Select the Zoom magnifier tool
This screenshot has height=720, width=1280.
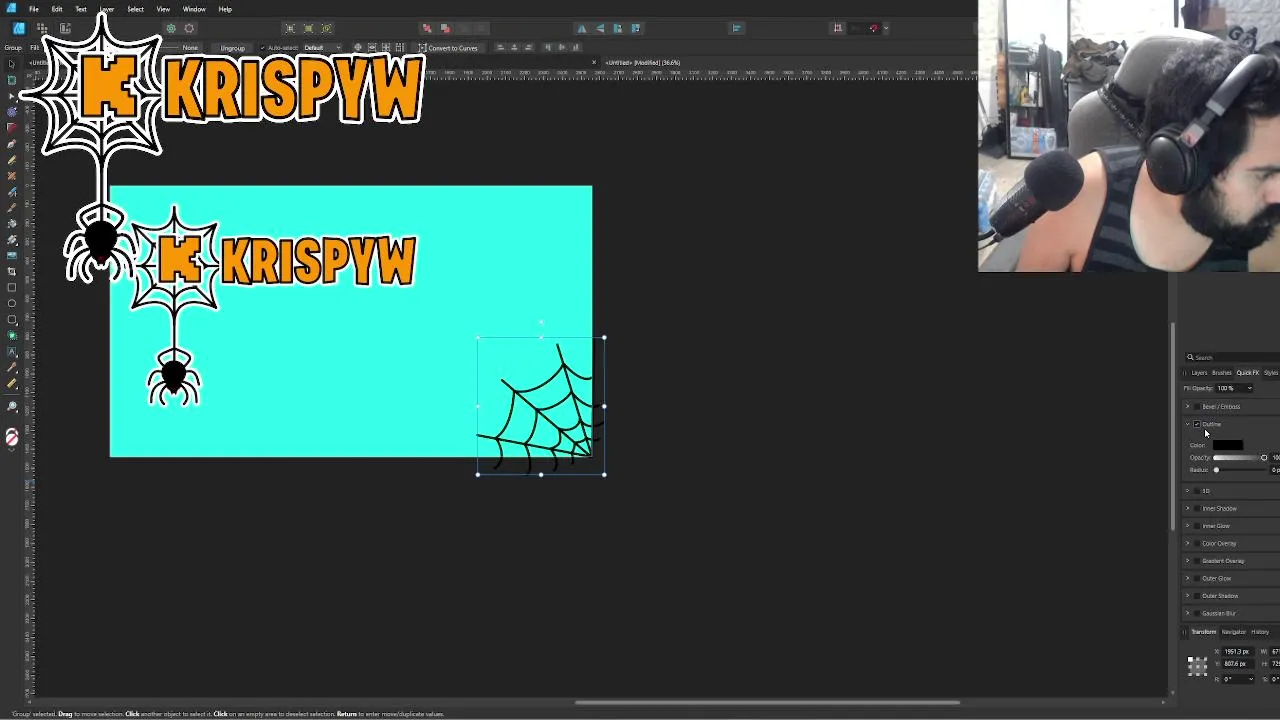(x=12, y=407)
